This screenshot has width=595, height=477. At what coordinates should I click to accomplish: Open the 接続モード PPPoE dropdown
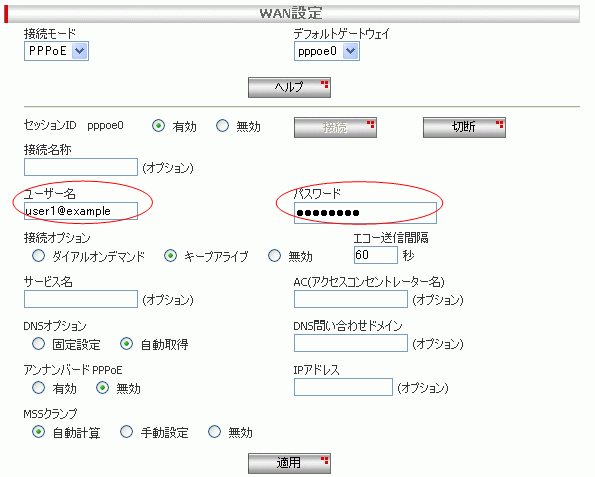tap(56, 51)
